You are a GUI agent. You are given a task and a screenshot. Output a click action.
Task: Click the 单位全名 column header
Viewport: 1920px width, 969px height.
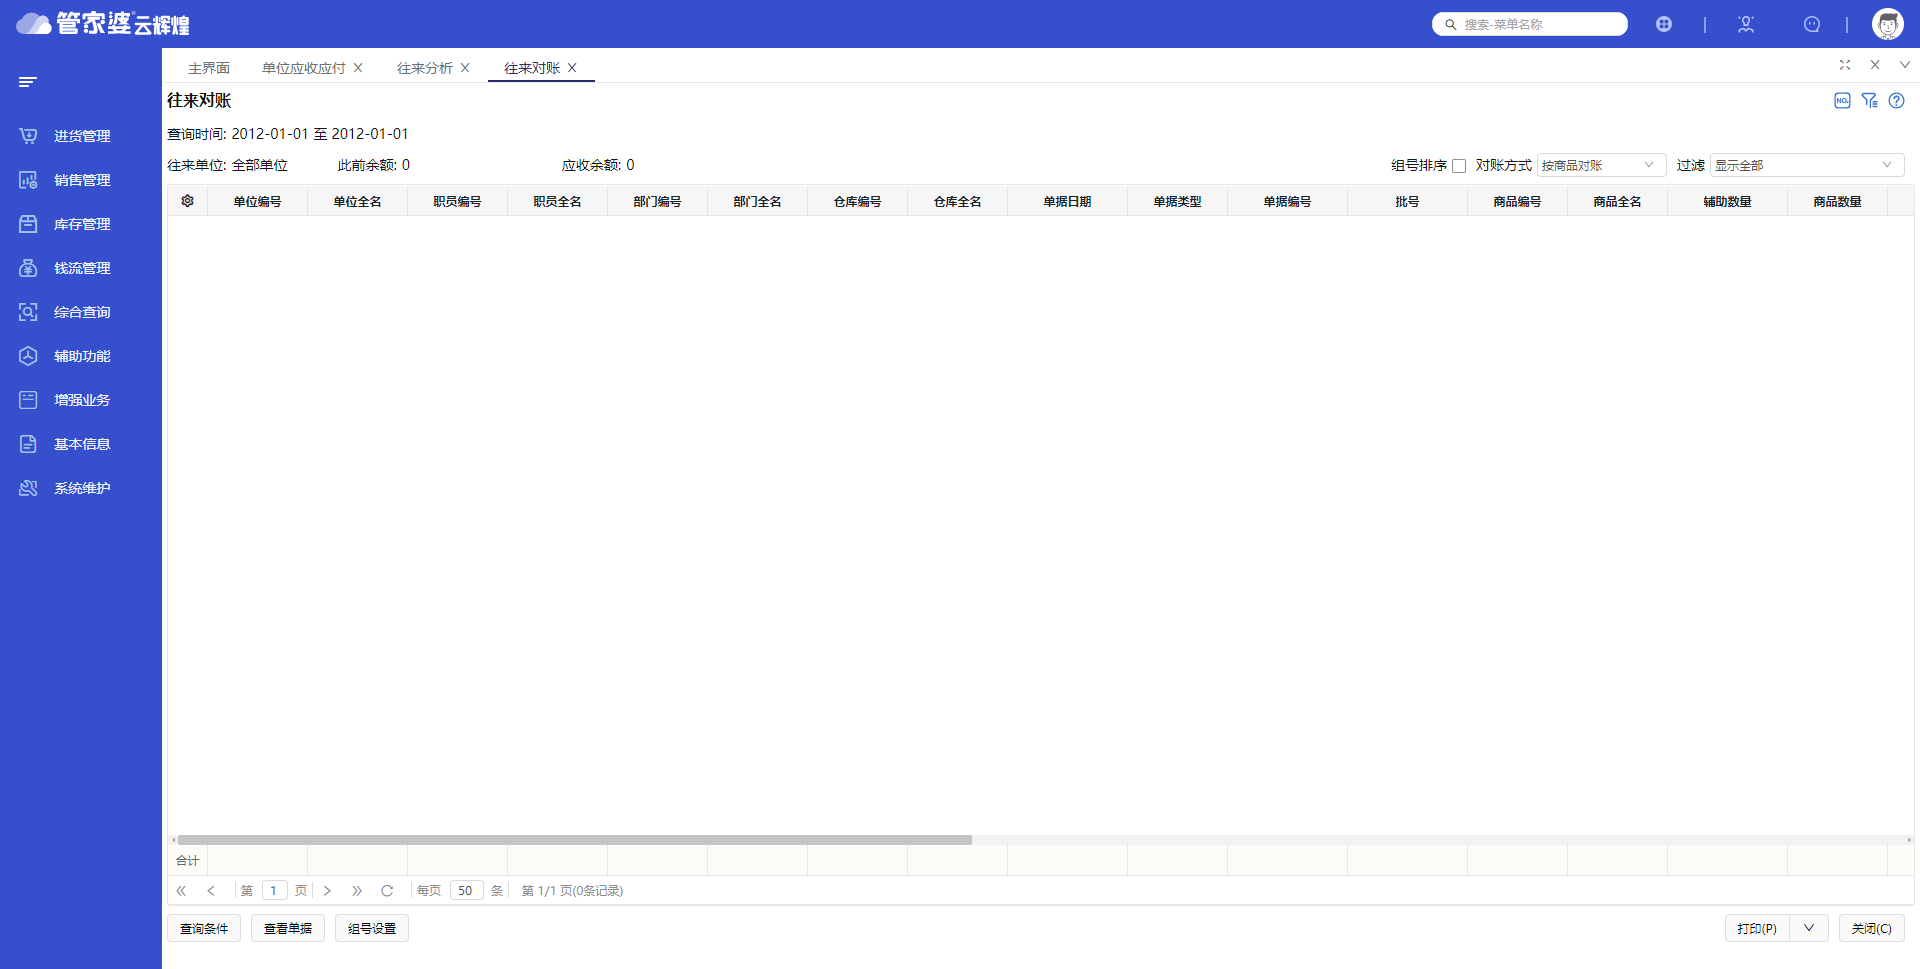point(357,201)
